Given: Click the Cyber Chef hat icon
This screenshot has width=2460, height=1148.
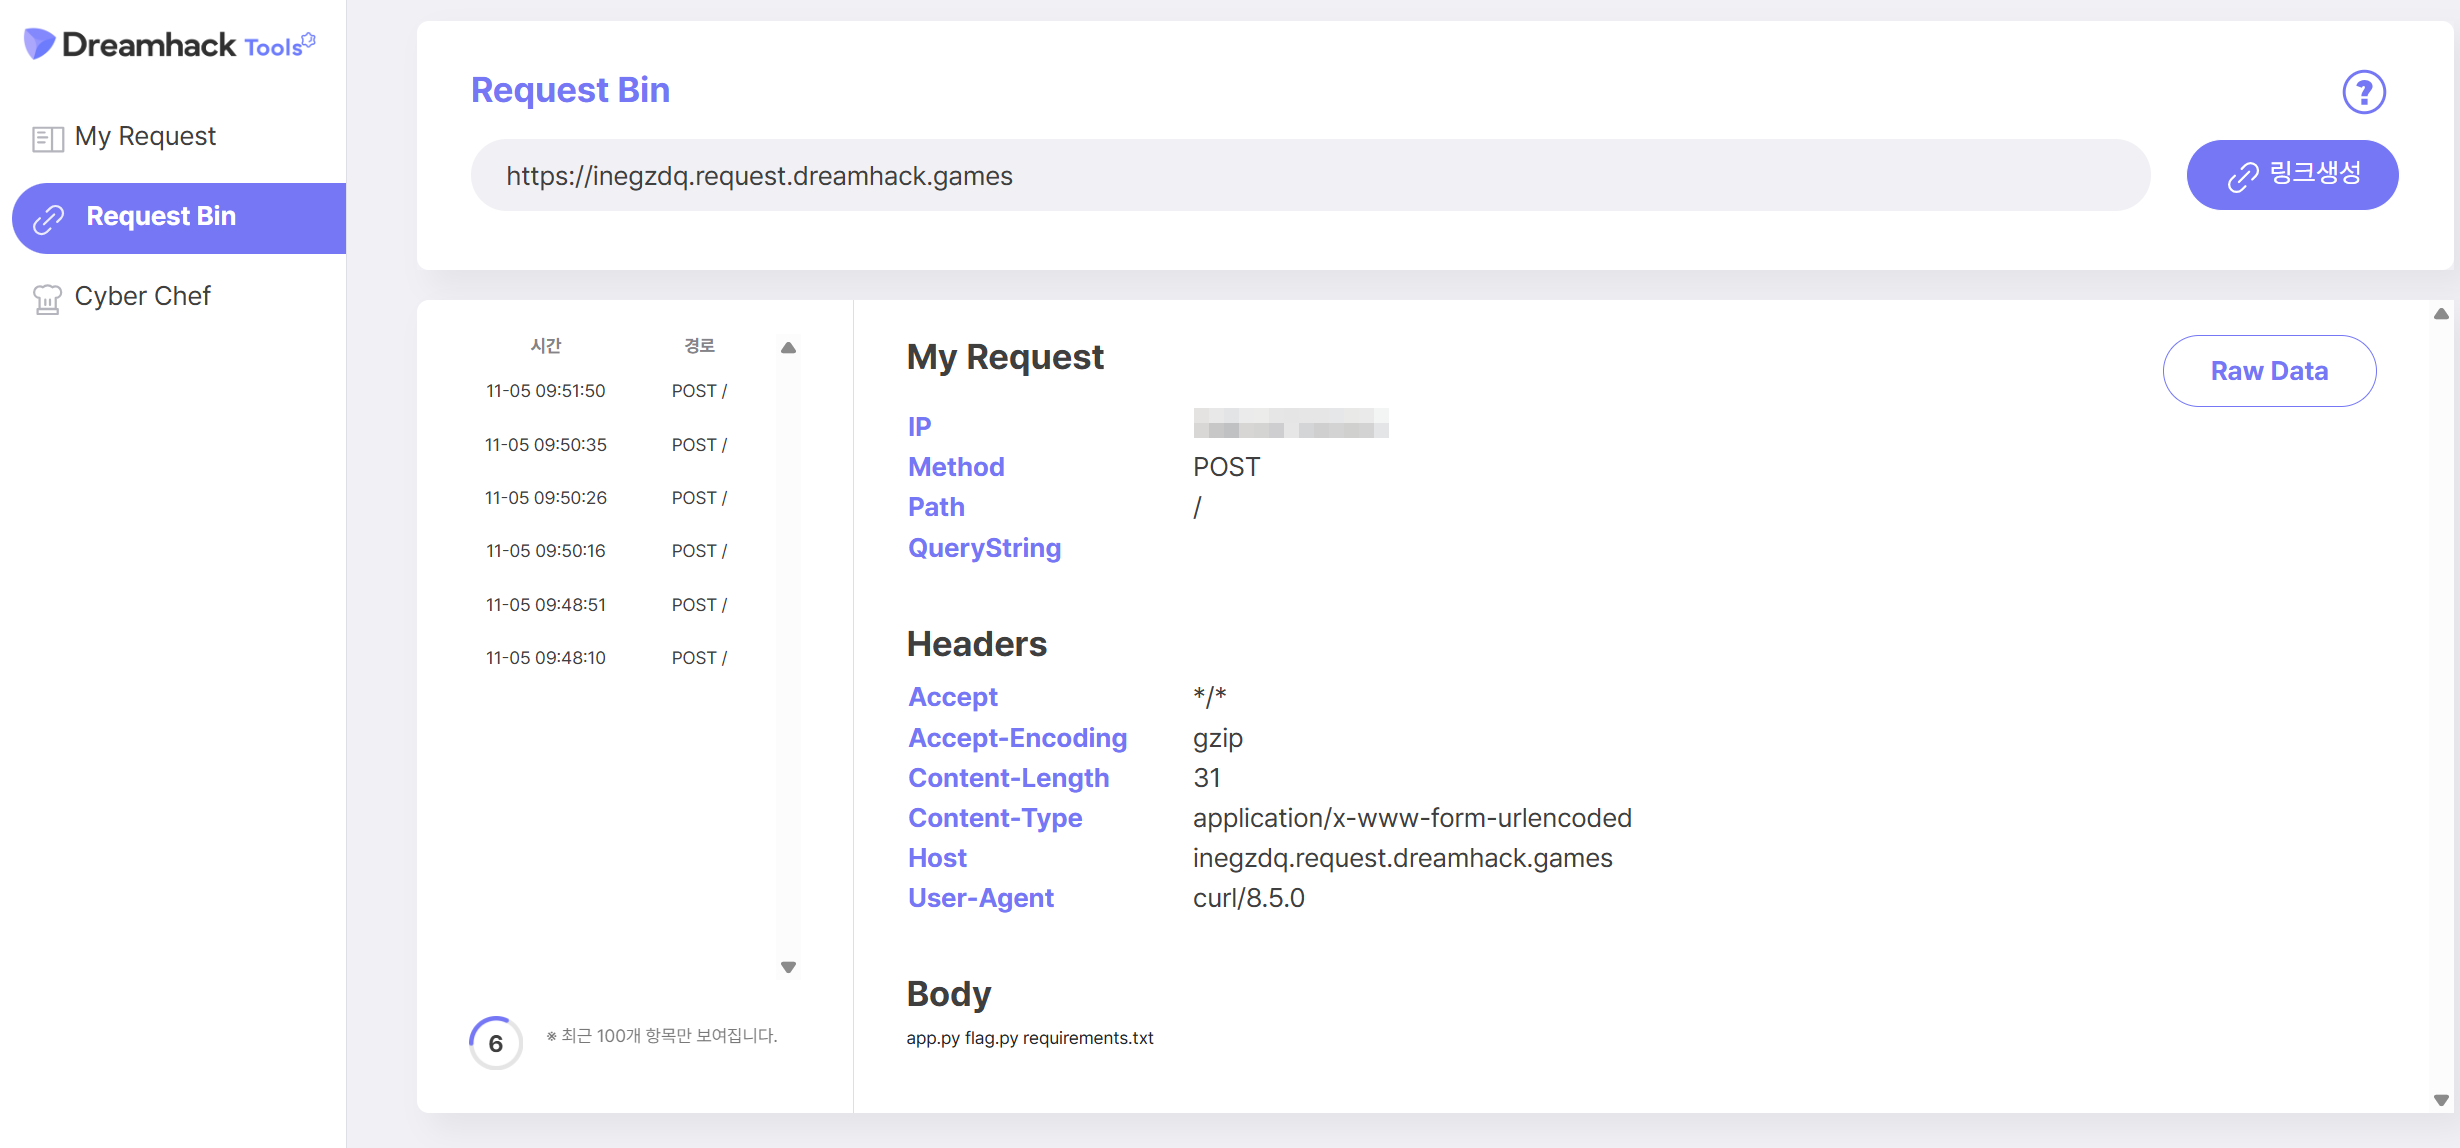Looking at the screenshot, I should coord(47,298).
